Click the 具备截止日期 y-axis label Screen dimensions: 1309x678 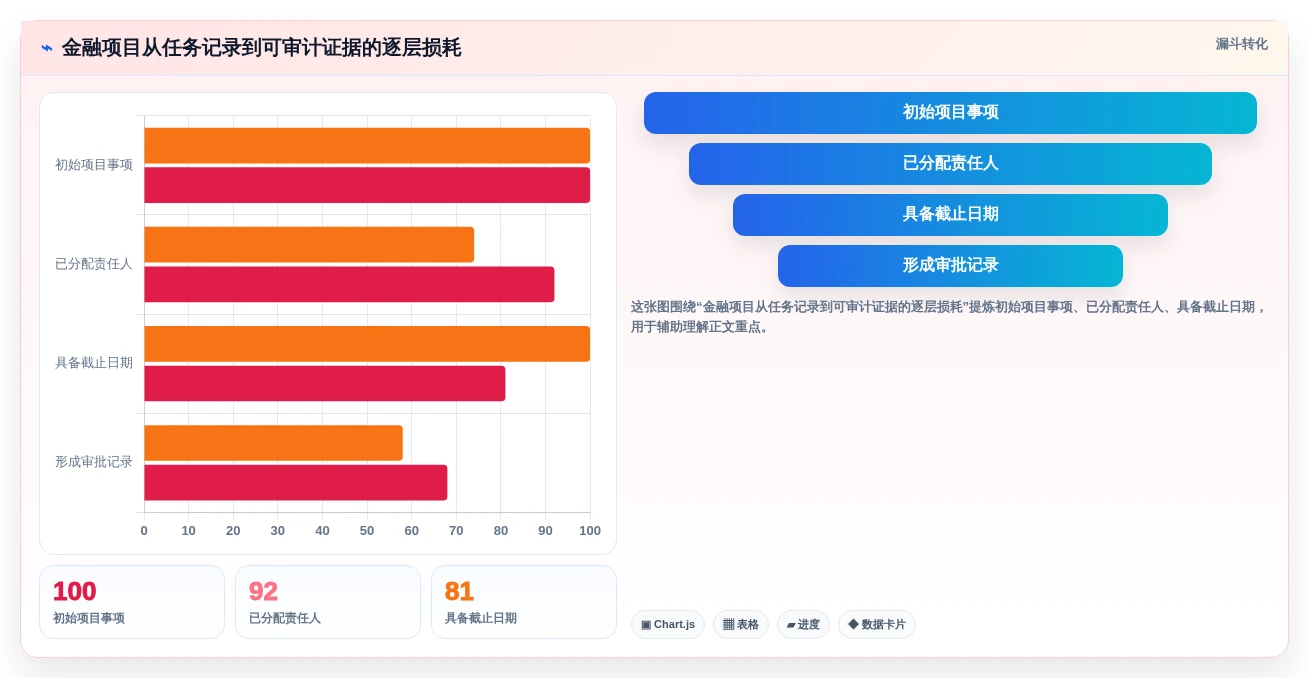click(x=94, y=363)
